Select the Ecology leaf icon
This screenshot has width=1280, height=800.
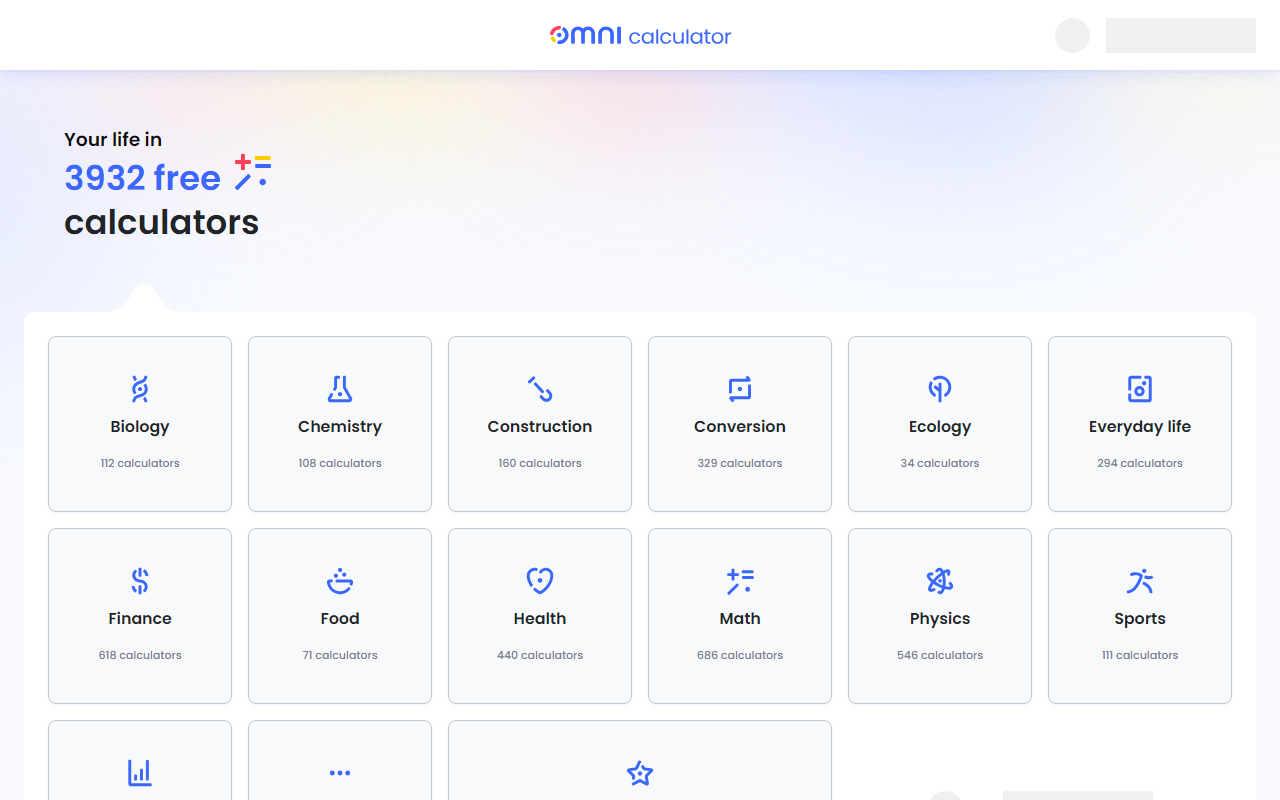(940, 388)
